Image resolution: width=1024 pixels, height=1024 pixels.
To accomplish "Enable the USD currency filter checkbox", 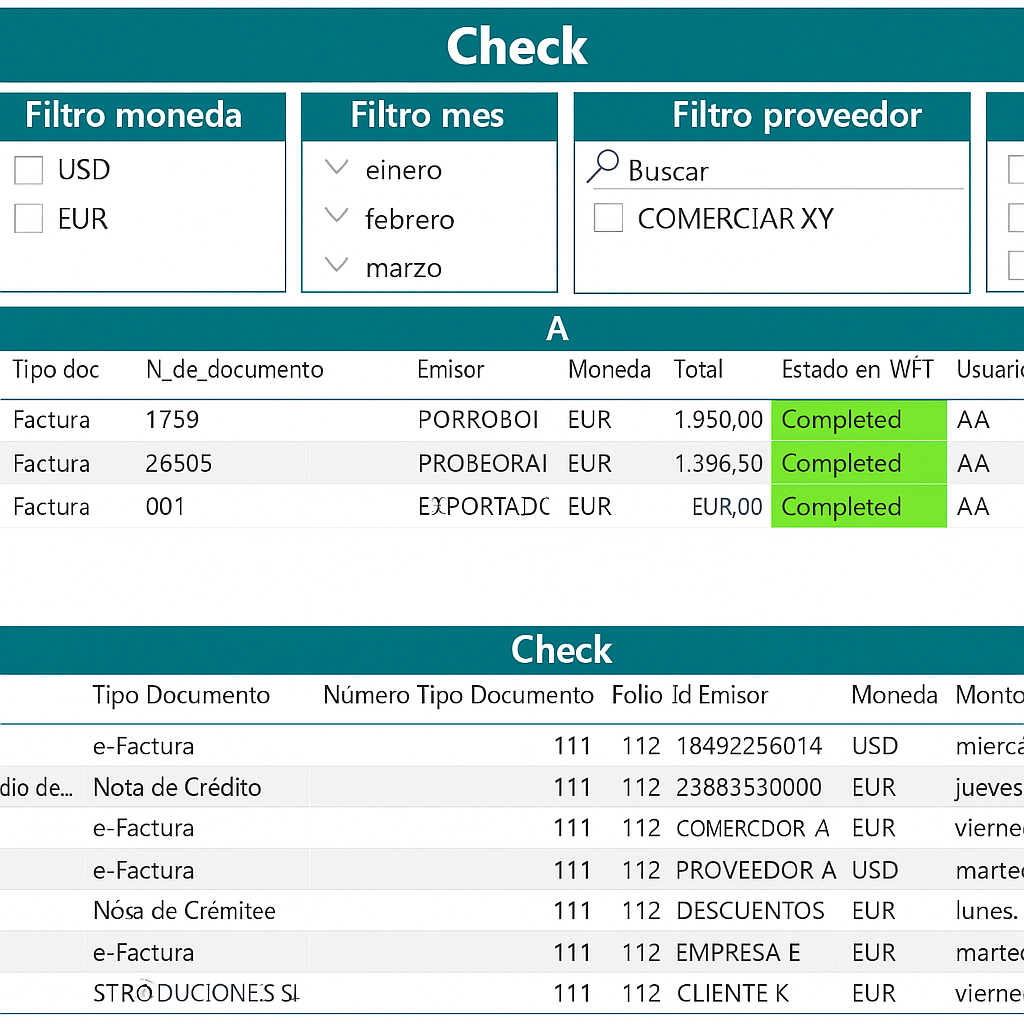I will click(x=27, y=169).
